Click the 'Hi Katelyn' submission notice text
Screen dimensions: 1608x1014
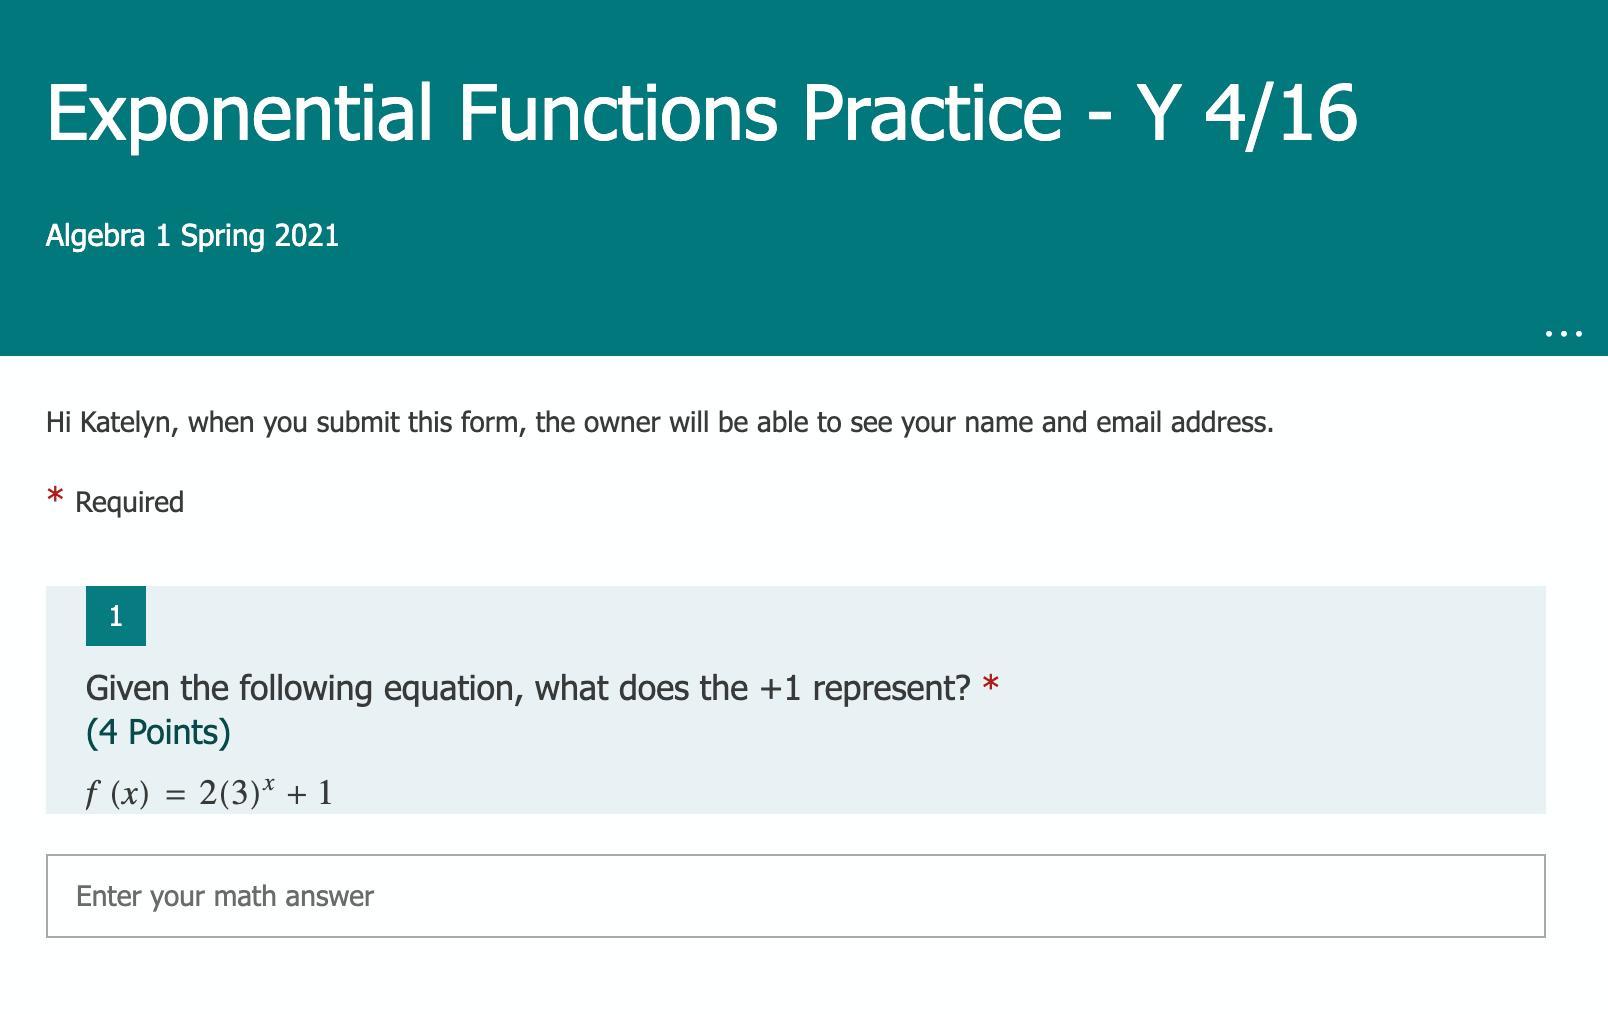pyautogui.click(x=659, y=423)
